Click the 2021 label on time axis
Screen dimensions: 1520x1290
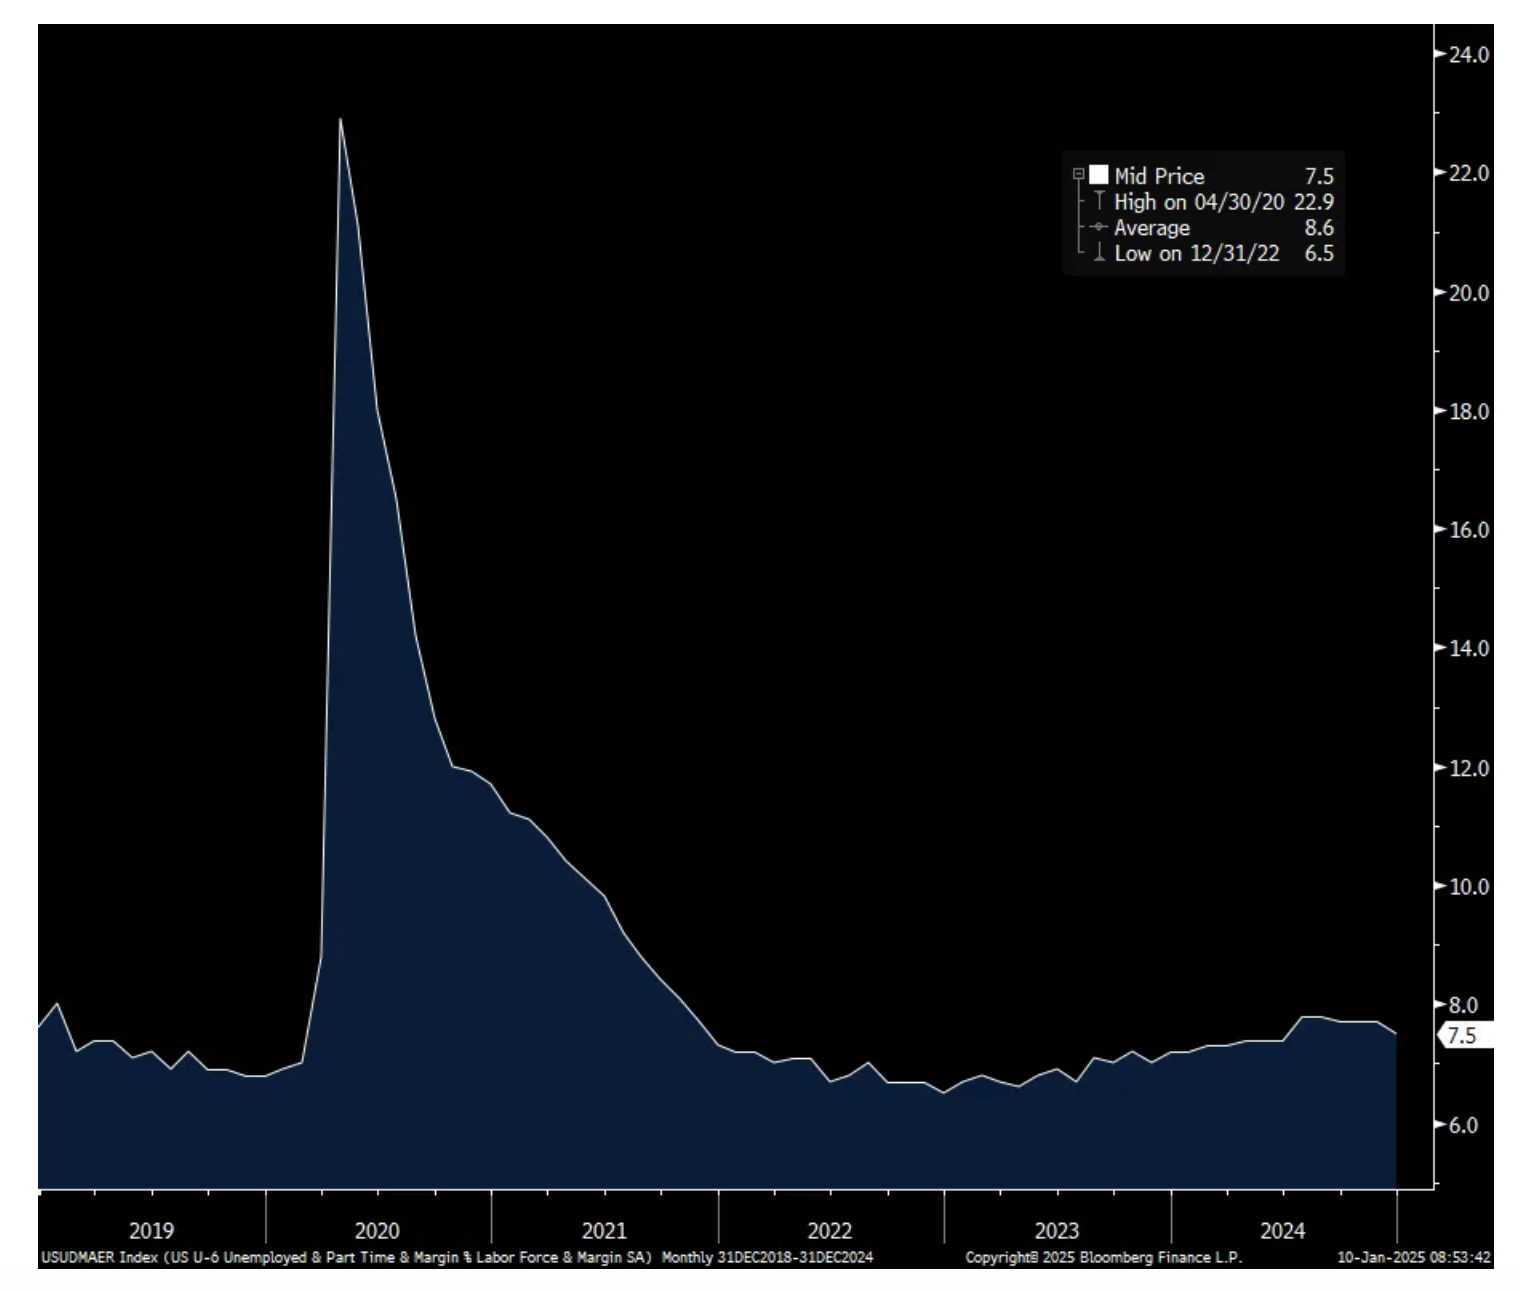click(604, 1230)
